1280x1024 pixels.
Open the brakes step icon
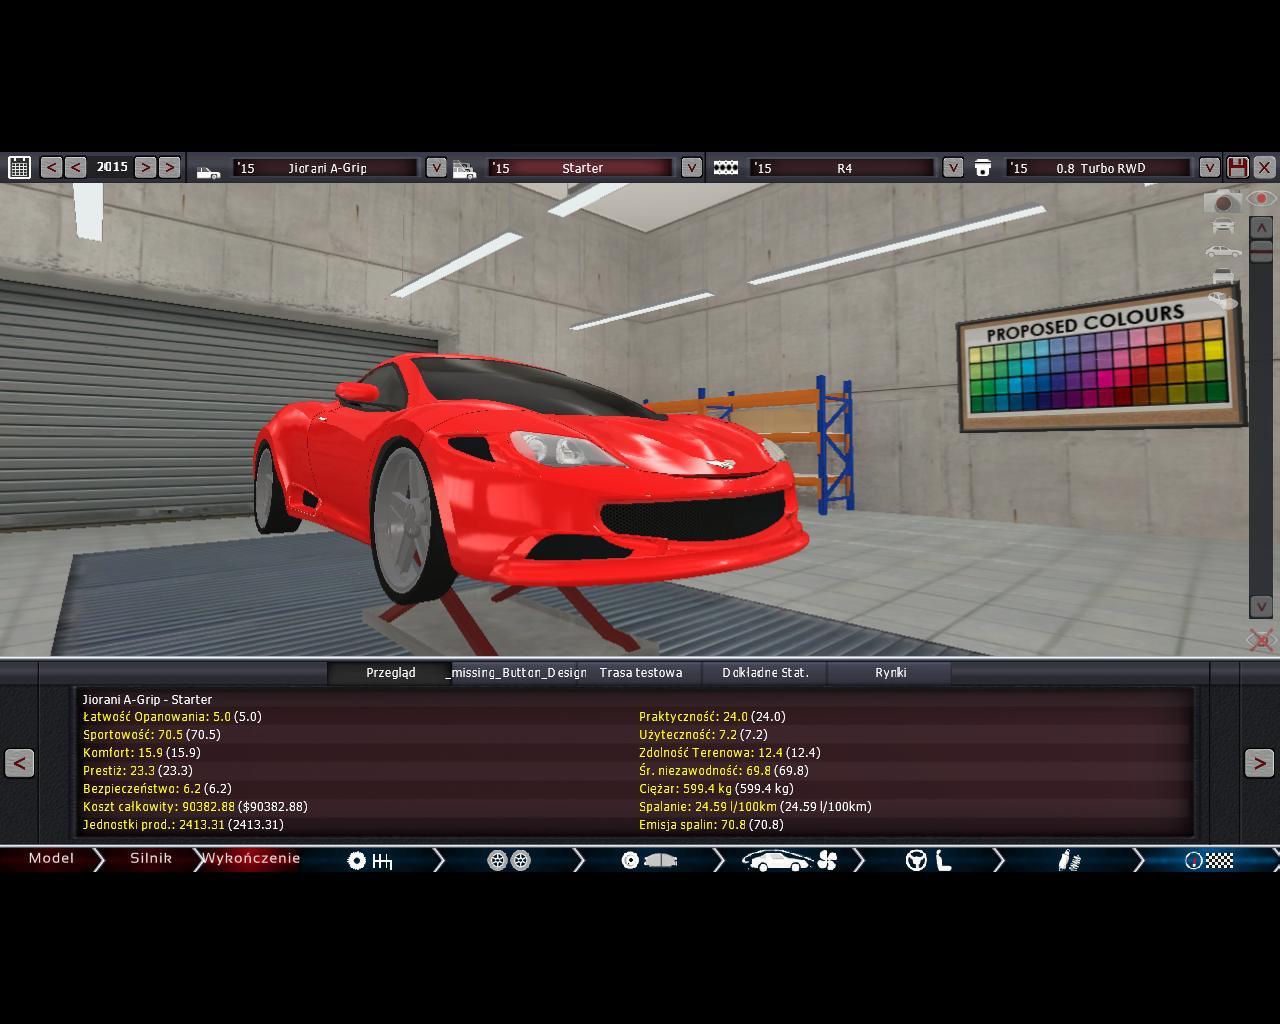tap(649, 860)
